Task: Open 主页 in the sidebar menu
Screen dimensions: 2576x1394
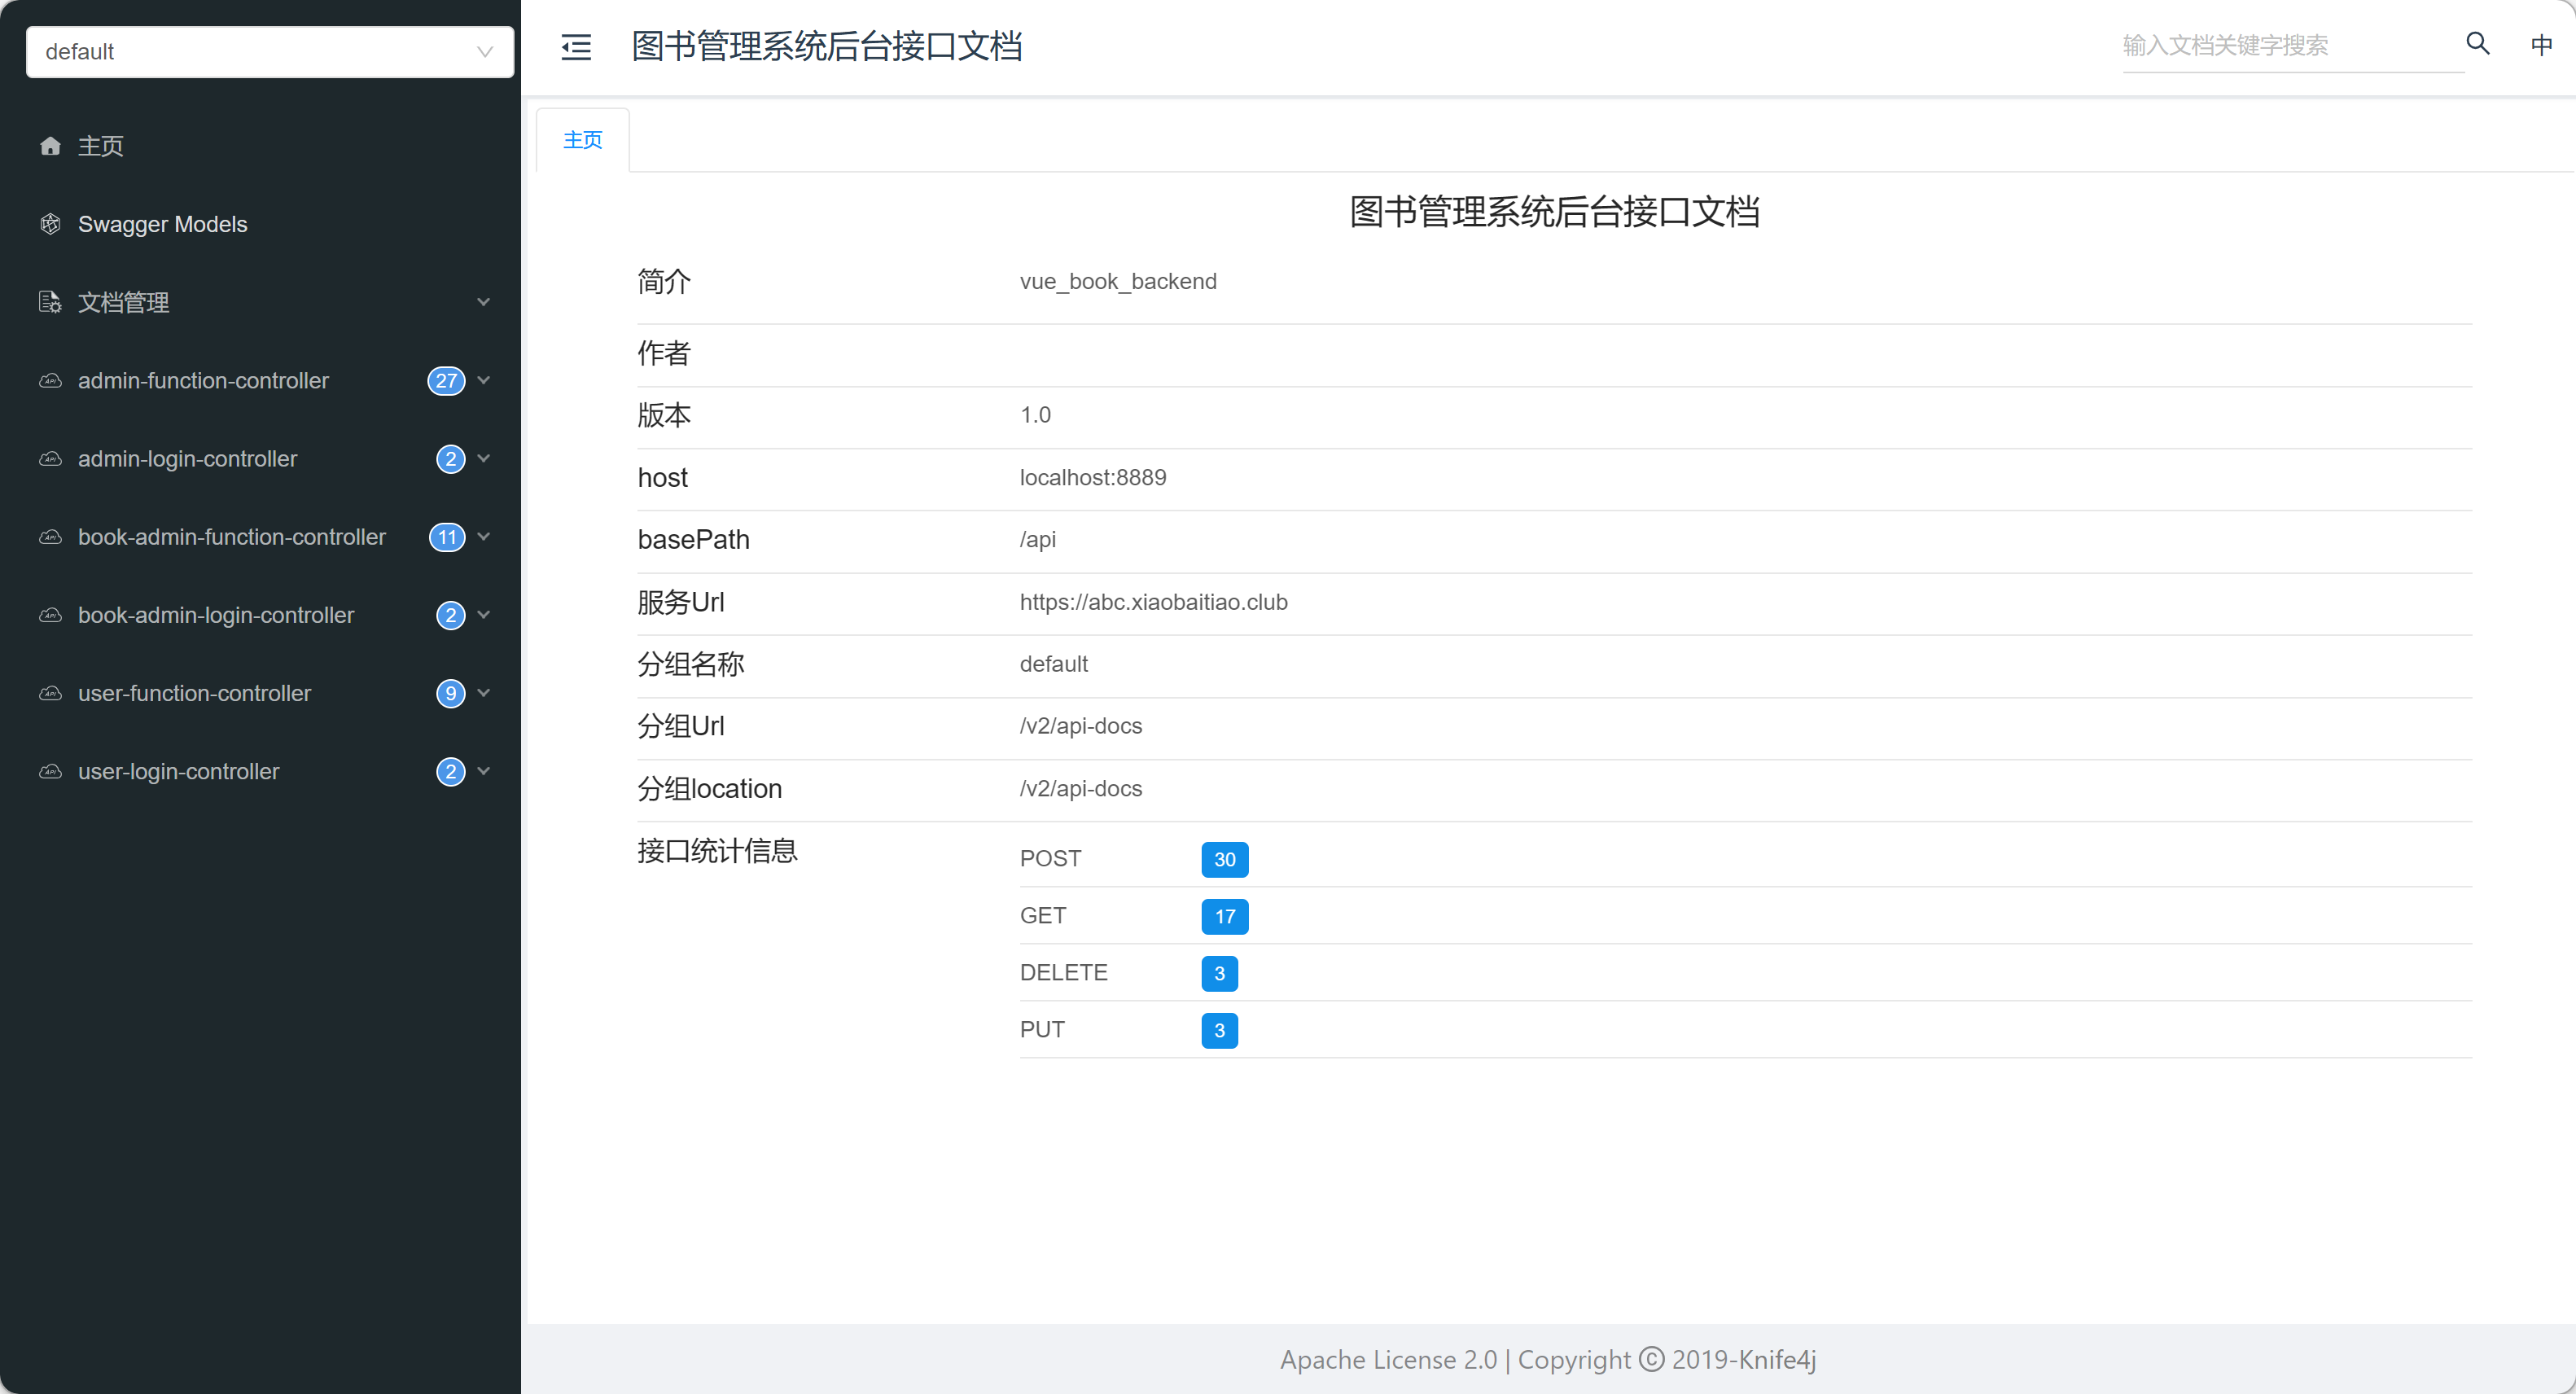Action: (260, 146)
